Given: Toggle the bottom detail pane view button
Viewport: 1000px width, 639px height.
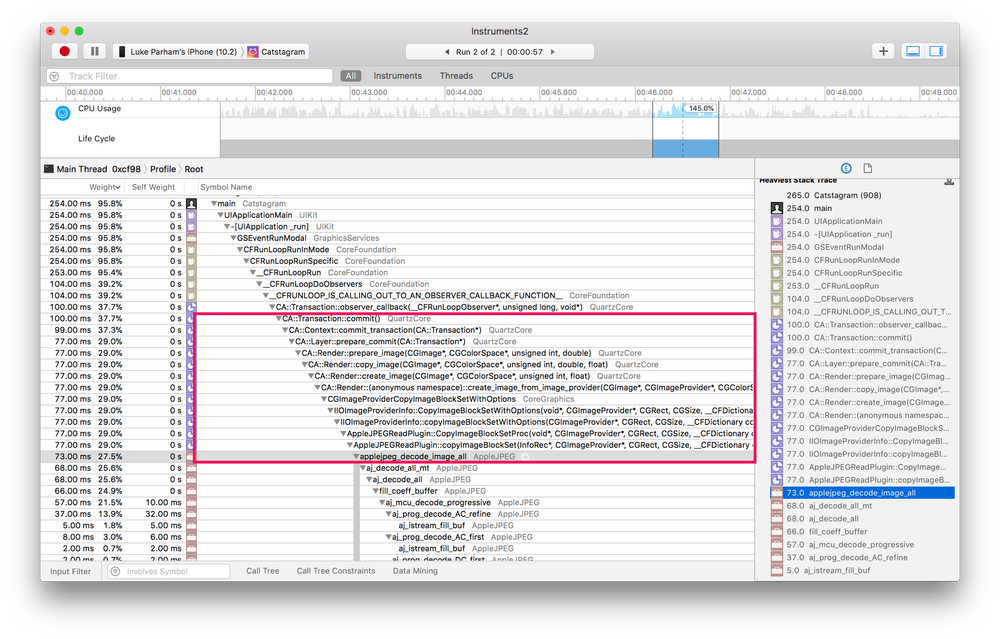Looking at the screenshot, I should click(913, 51).
